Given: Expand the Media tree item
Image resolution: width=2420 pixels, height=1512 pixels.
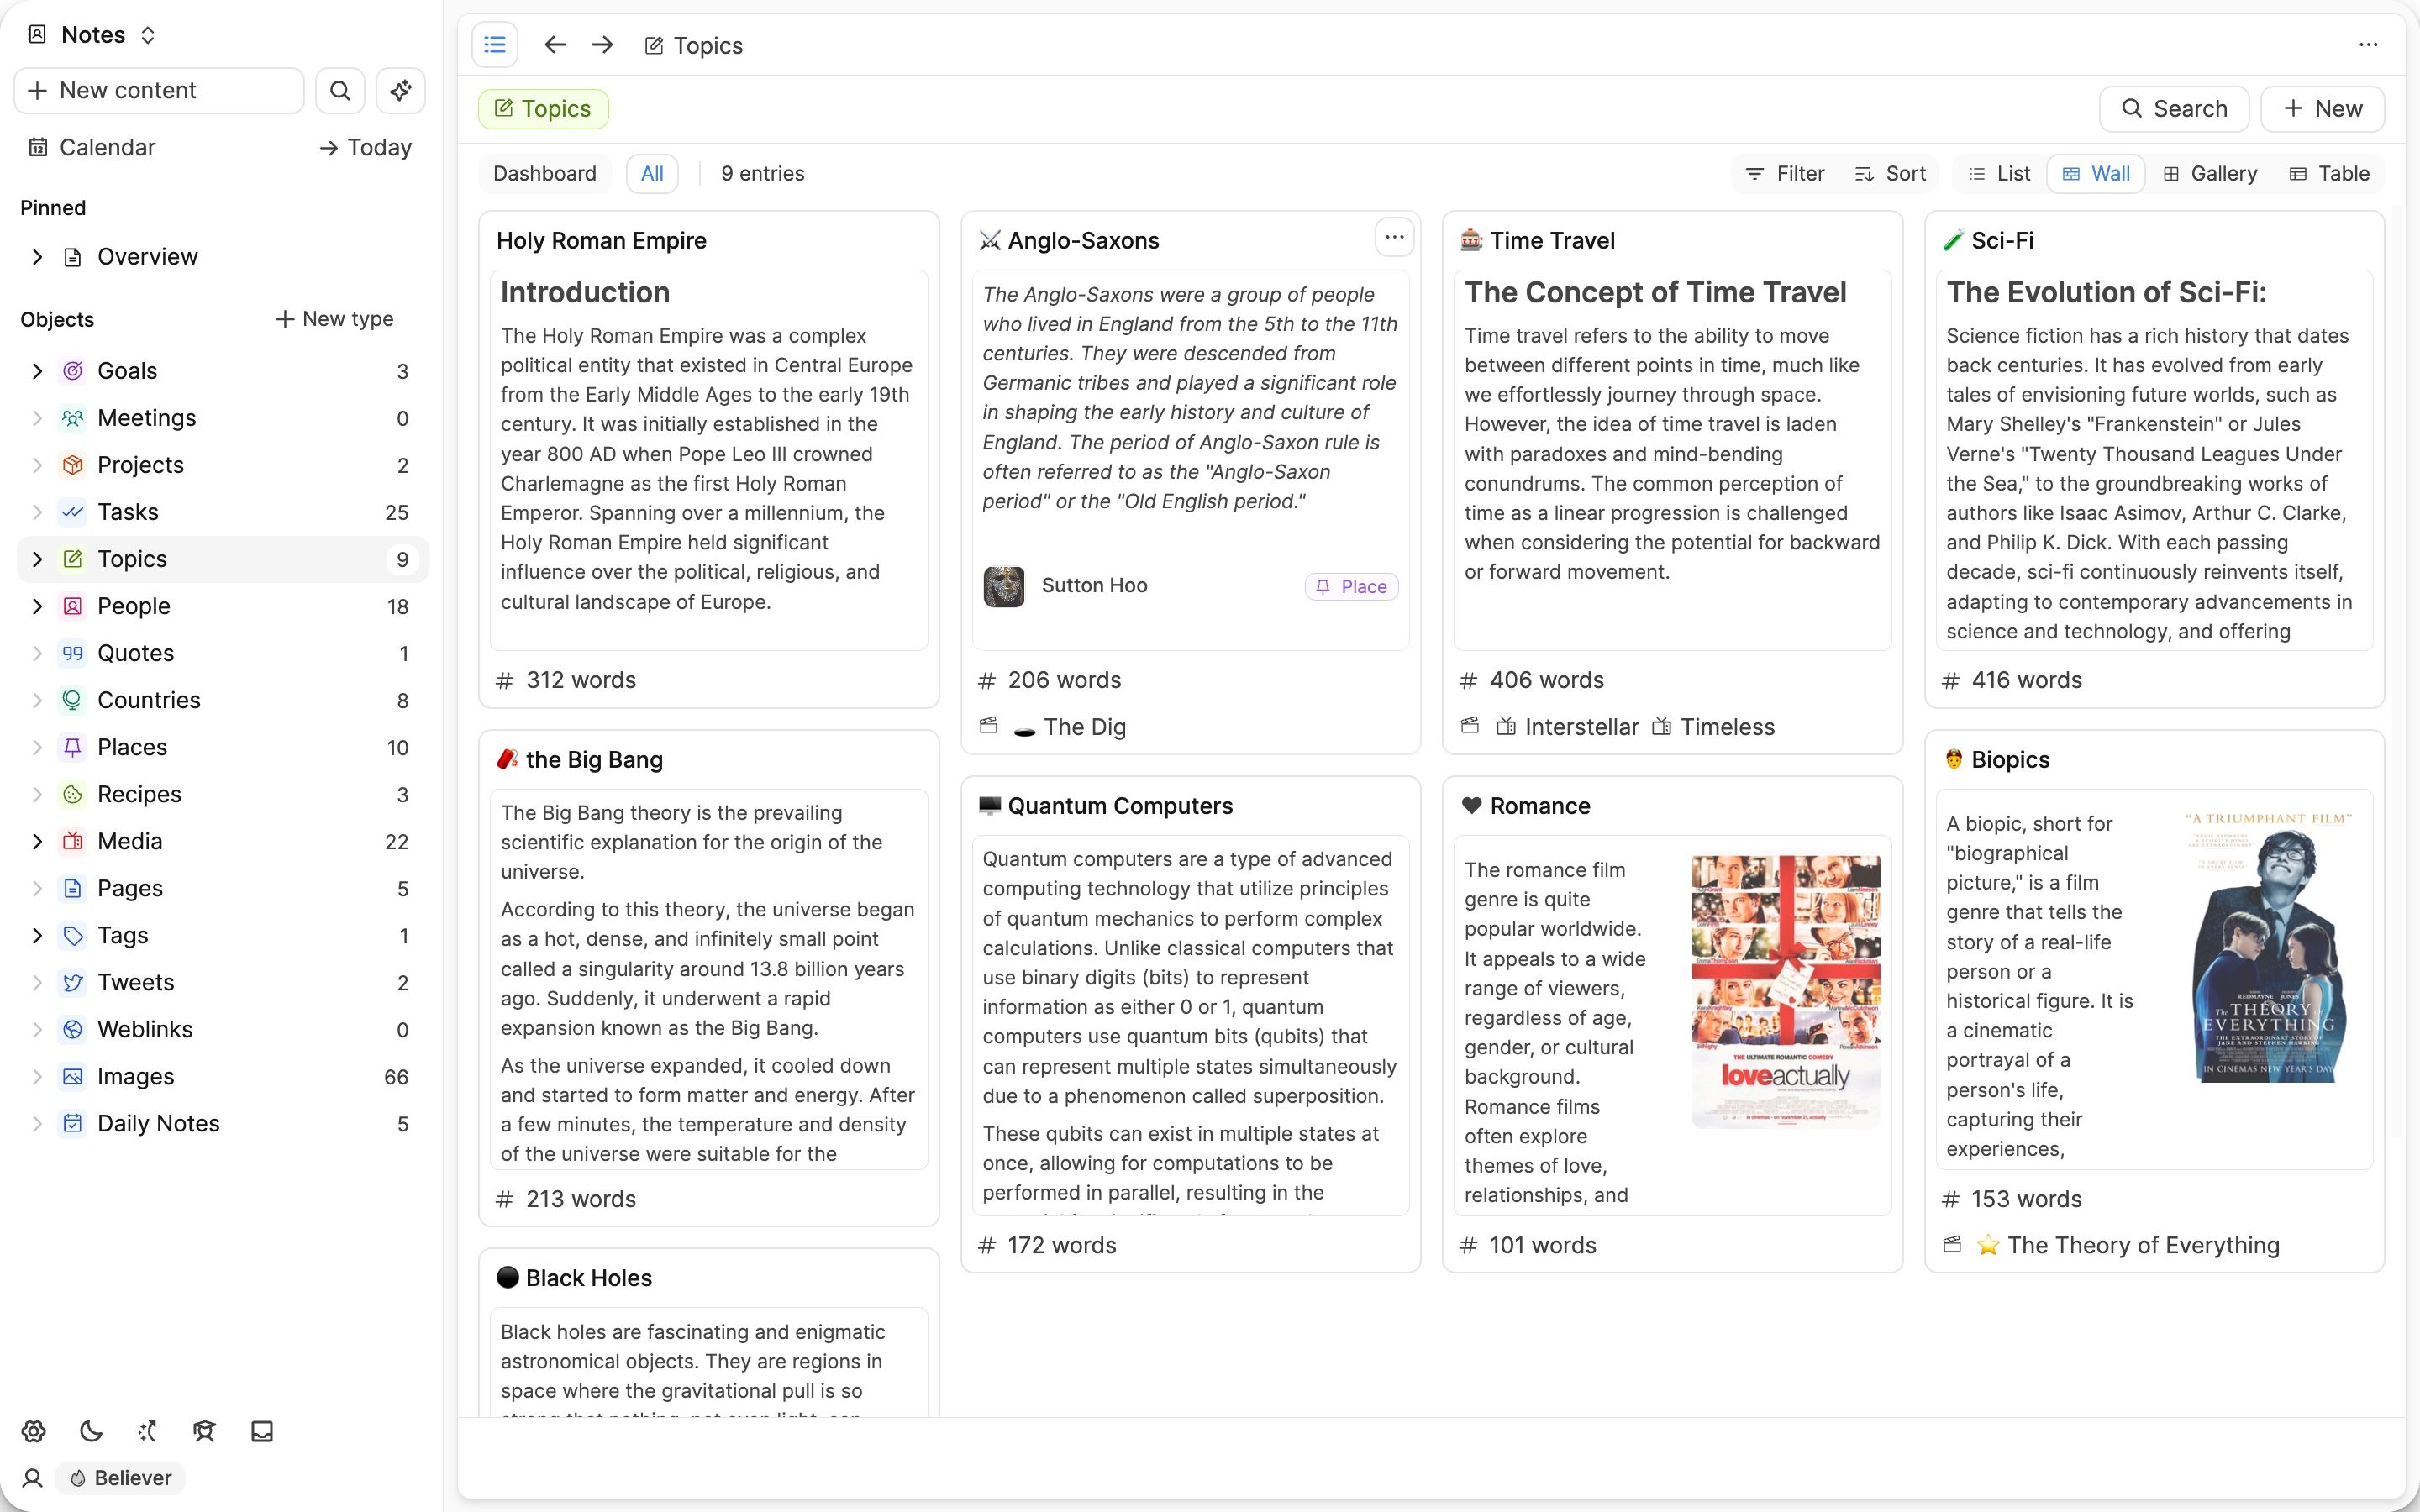Looking at the screenshot, I should click(37, 841).
